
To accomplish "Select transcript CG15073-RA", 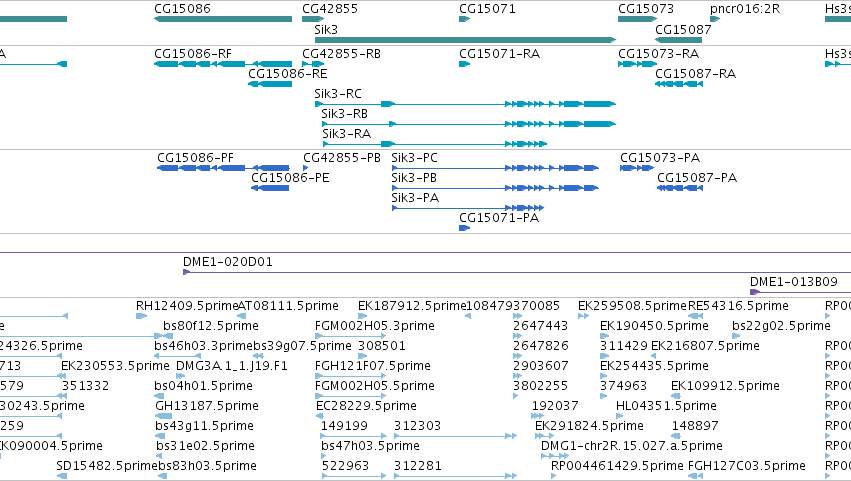I will pos(658,54).
